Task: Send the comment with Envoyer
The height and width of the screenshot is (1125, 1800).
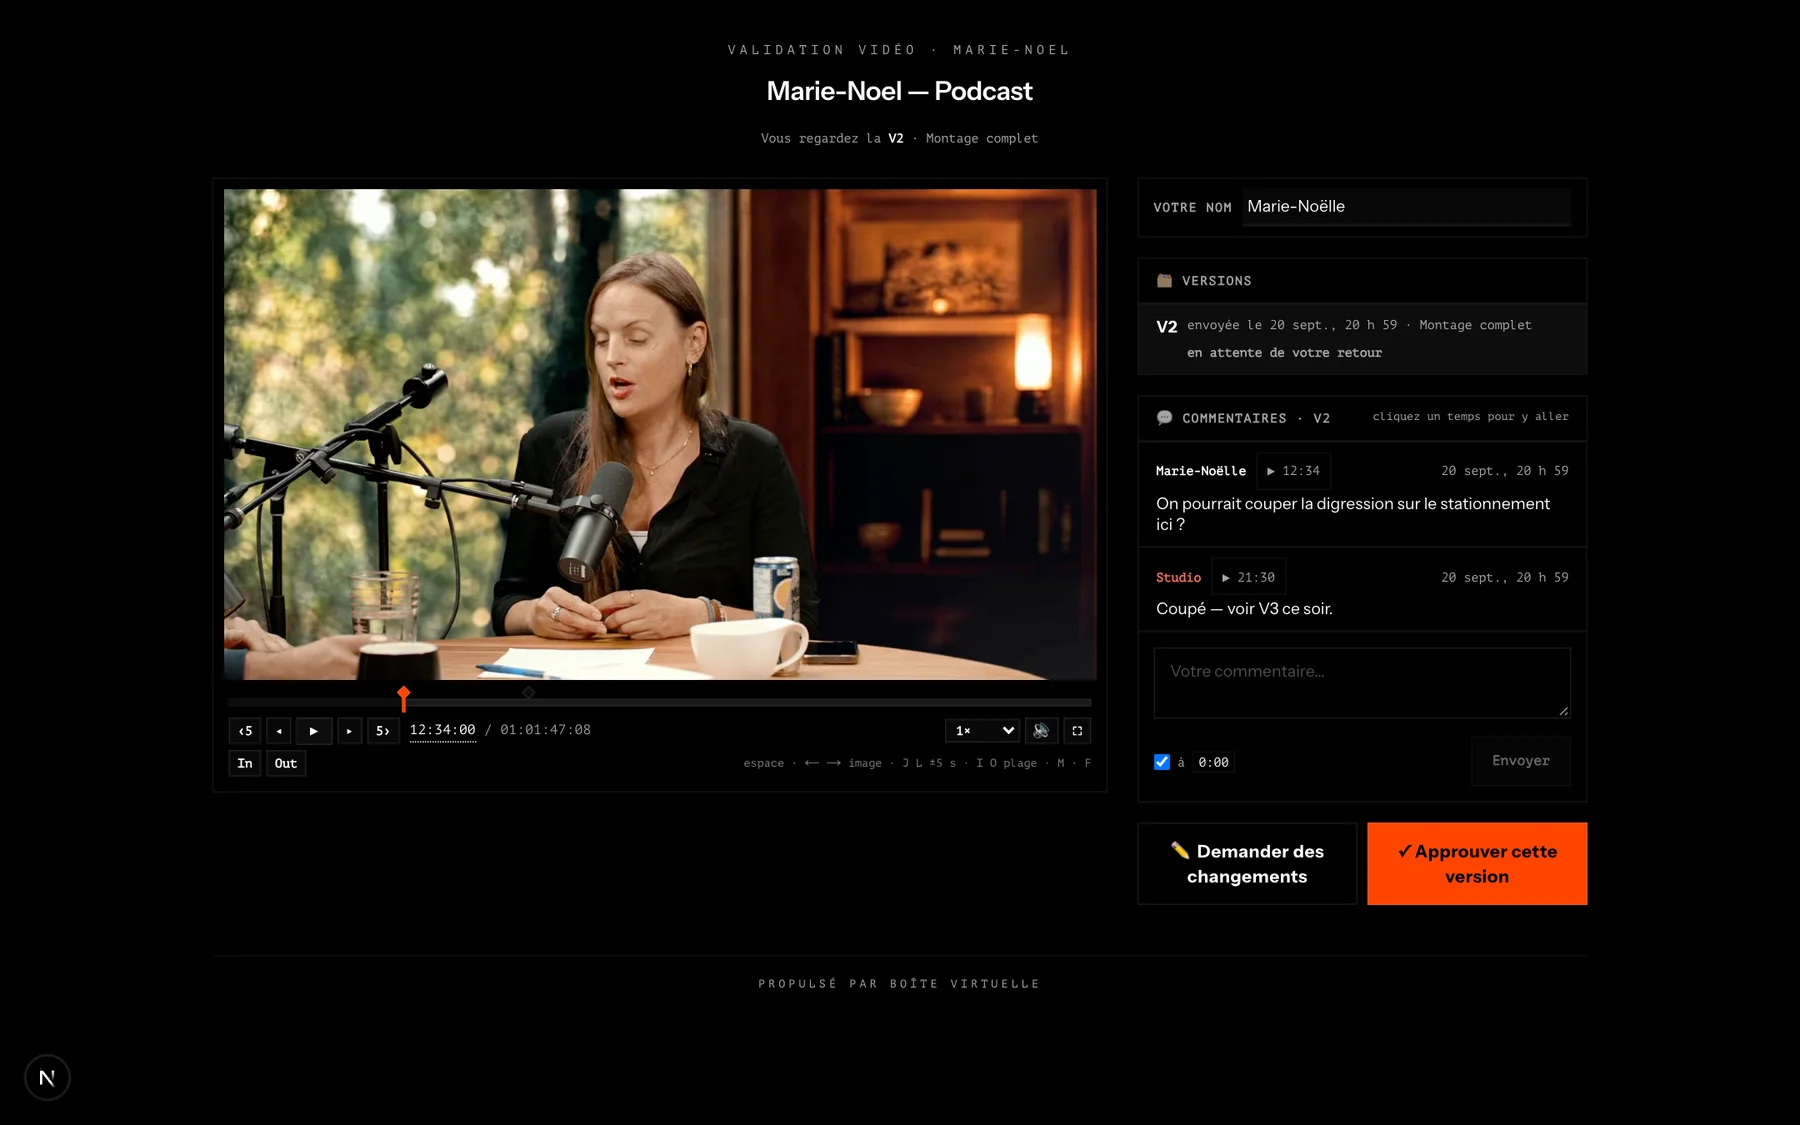Action: pyautogui.click(x=1520, y=761)
